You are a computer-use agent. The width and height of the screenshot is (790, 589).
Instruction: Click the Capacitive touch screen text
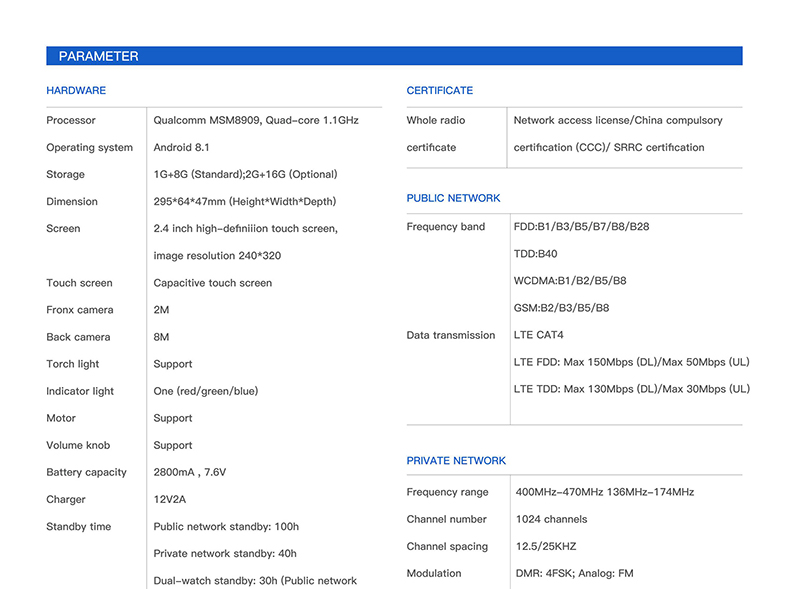coord(212,283)
